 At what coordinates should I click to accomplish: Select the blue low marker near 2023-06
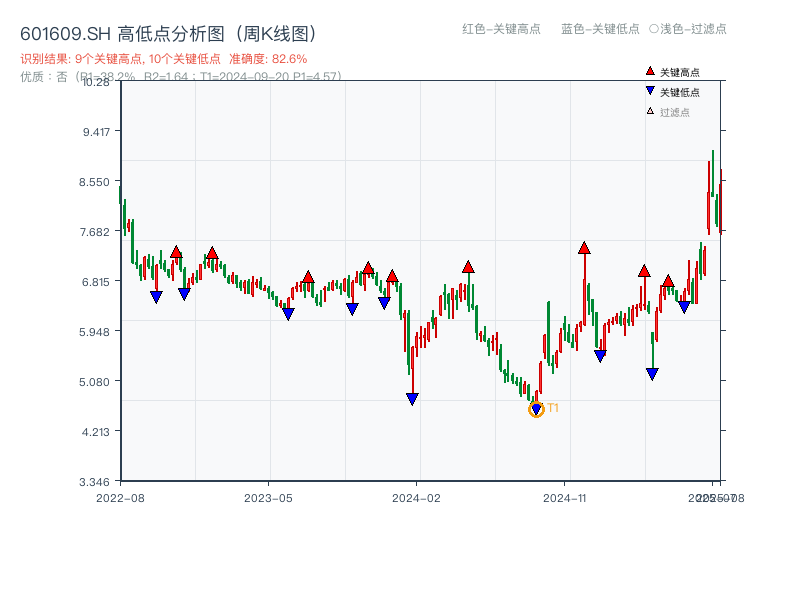click(288, 314)
